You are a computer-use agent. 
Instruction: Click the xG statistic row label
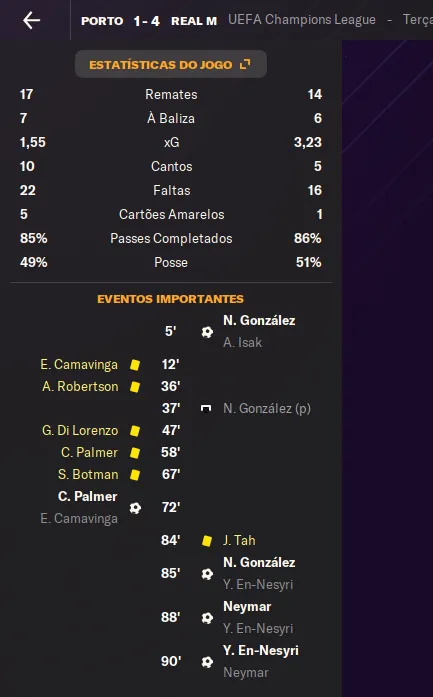click(x=172, y=142)
